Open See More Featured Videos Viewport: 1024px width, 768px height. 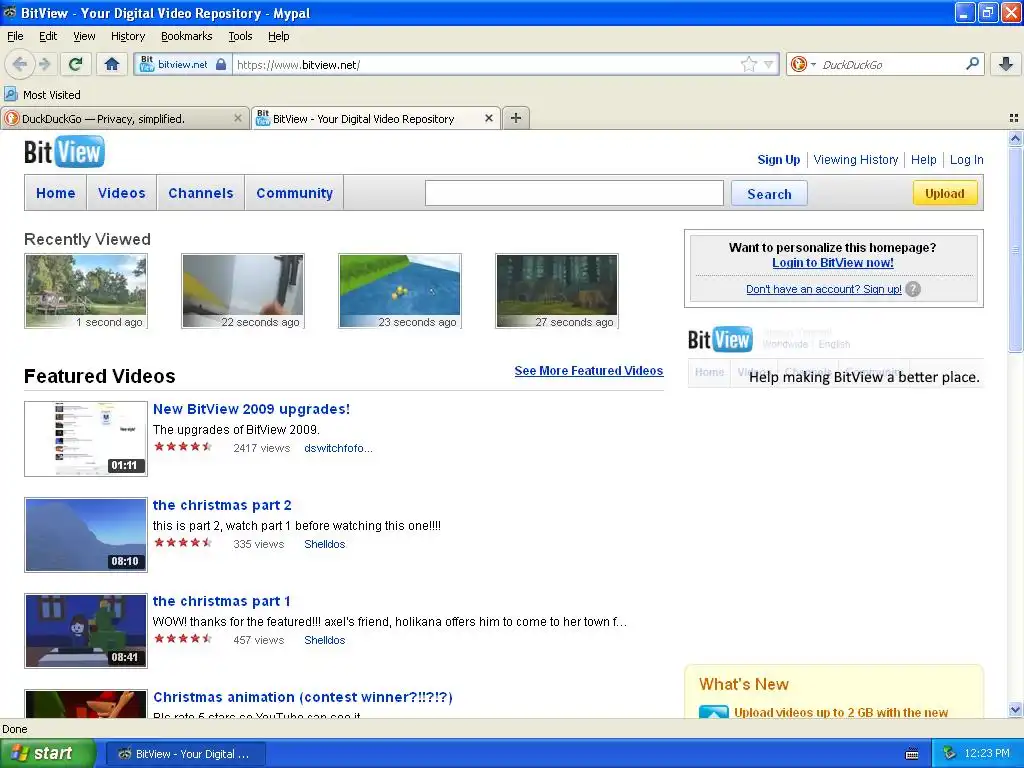588,370
